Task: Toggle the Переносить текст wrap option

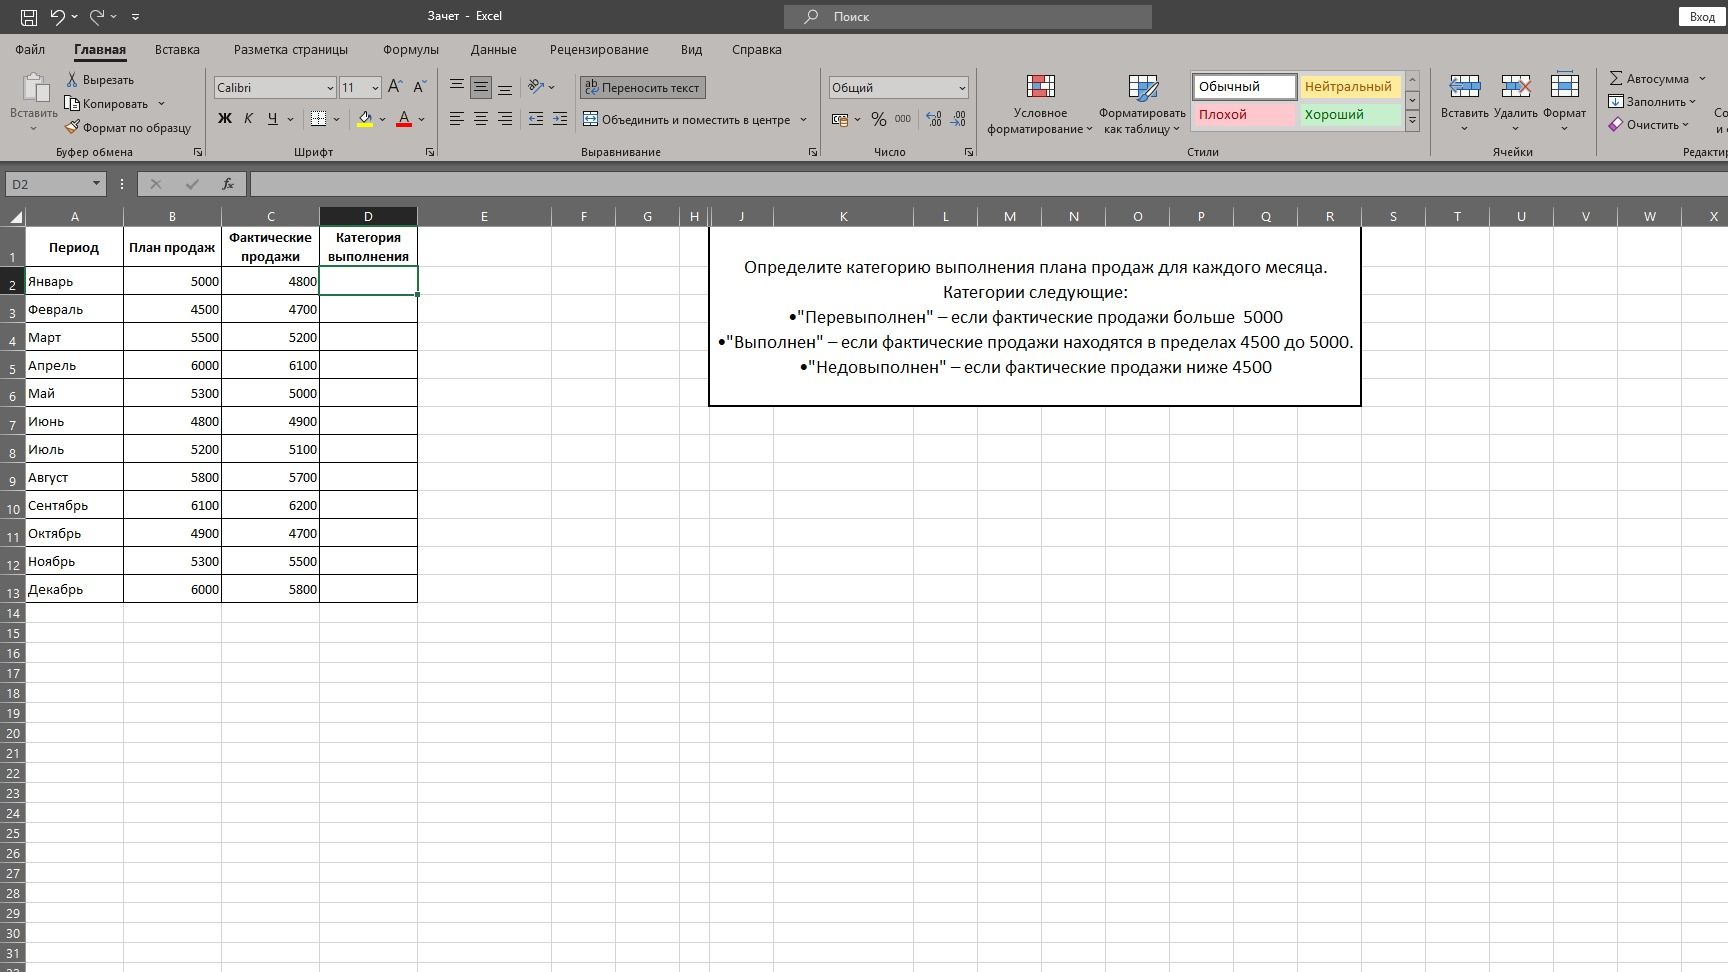Action: tap(642, 88)
